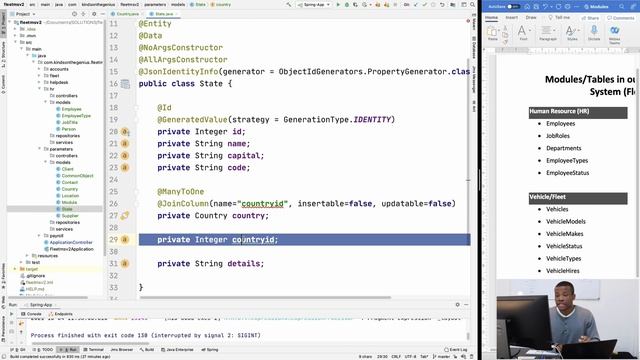The width and height of the screenshot is (640, 360).
Task: Expand the resources folder in project tree
Action: click(x=27, y=256)
